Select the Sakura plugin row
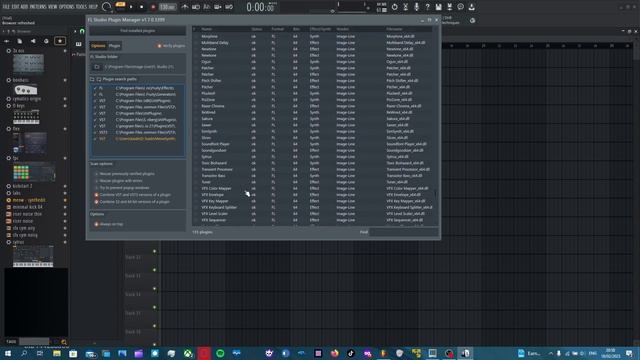The image size is (640, 360). [312, 119]
